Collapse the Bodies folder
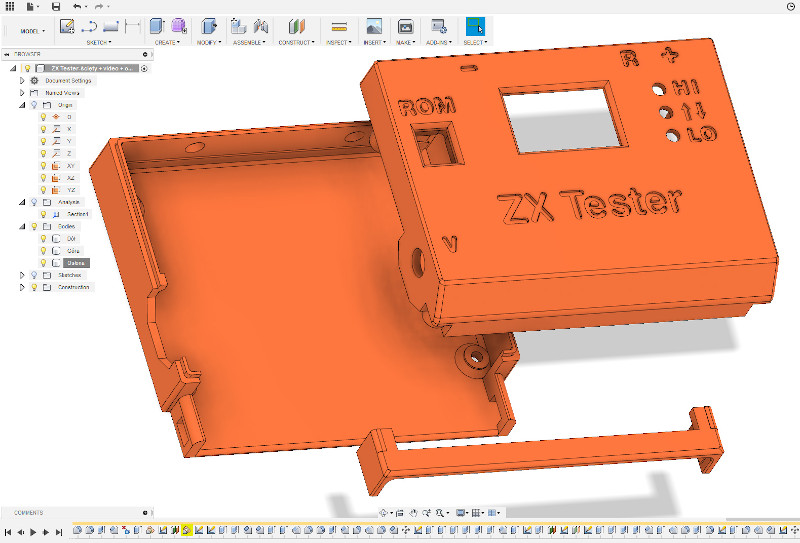Image resolution: width=800 pixels, height=543 pixels. click(22, 227)
